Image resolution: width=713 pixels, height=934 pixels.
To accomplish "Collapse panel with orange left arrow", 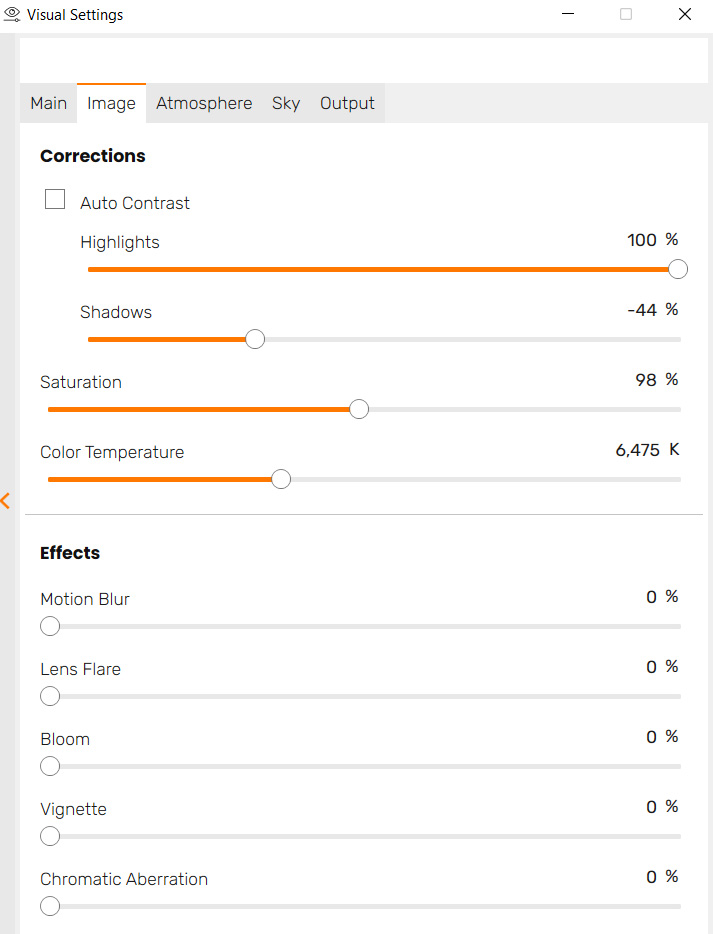I will pos(6,500).
